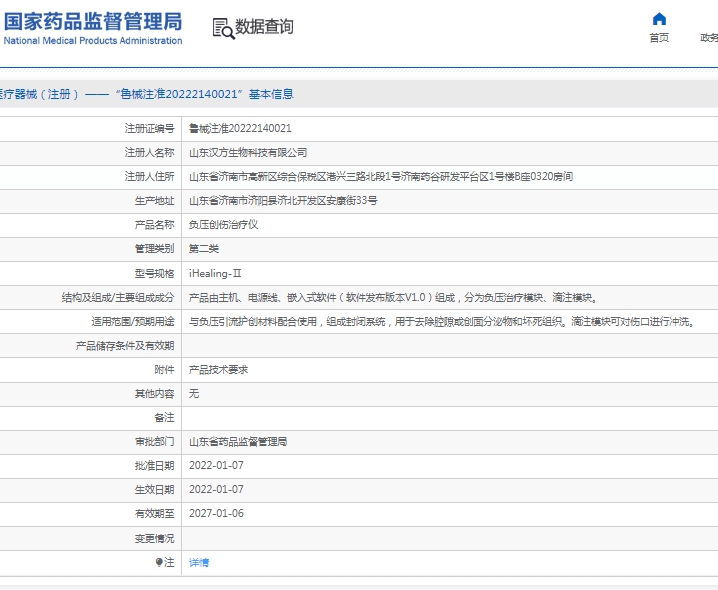Click the National Medical Products Administration subtitle

click(93, 41)
